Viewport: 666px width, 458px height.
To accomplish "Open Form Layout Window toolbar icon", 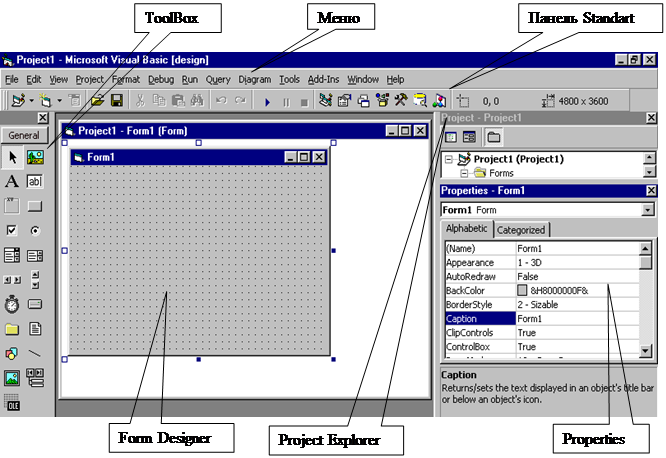I will (363, 101).
